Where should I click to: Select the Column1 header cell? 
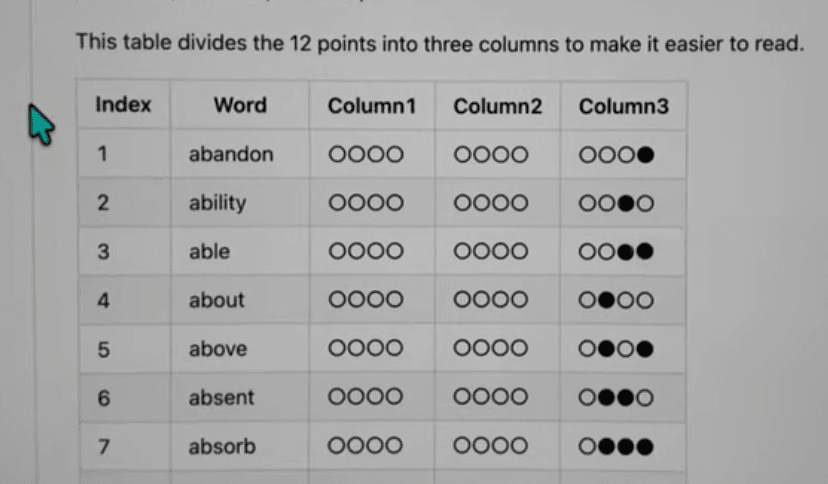tap(372, 106)
